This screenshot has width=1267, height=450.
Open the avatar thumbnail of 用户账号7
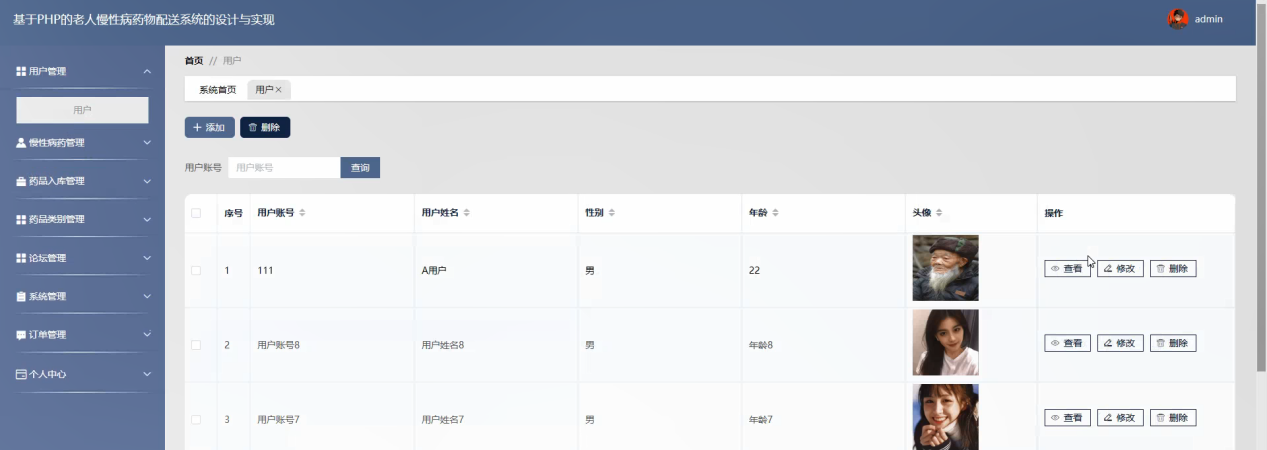[x=945, y=417]
